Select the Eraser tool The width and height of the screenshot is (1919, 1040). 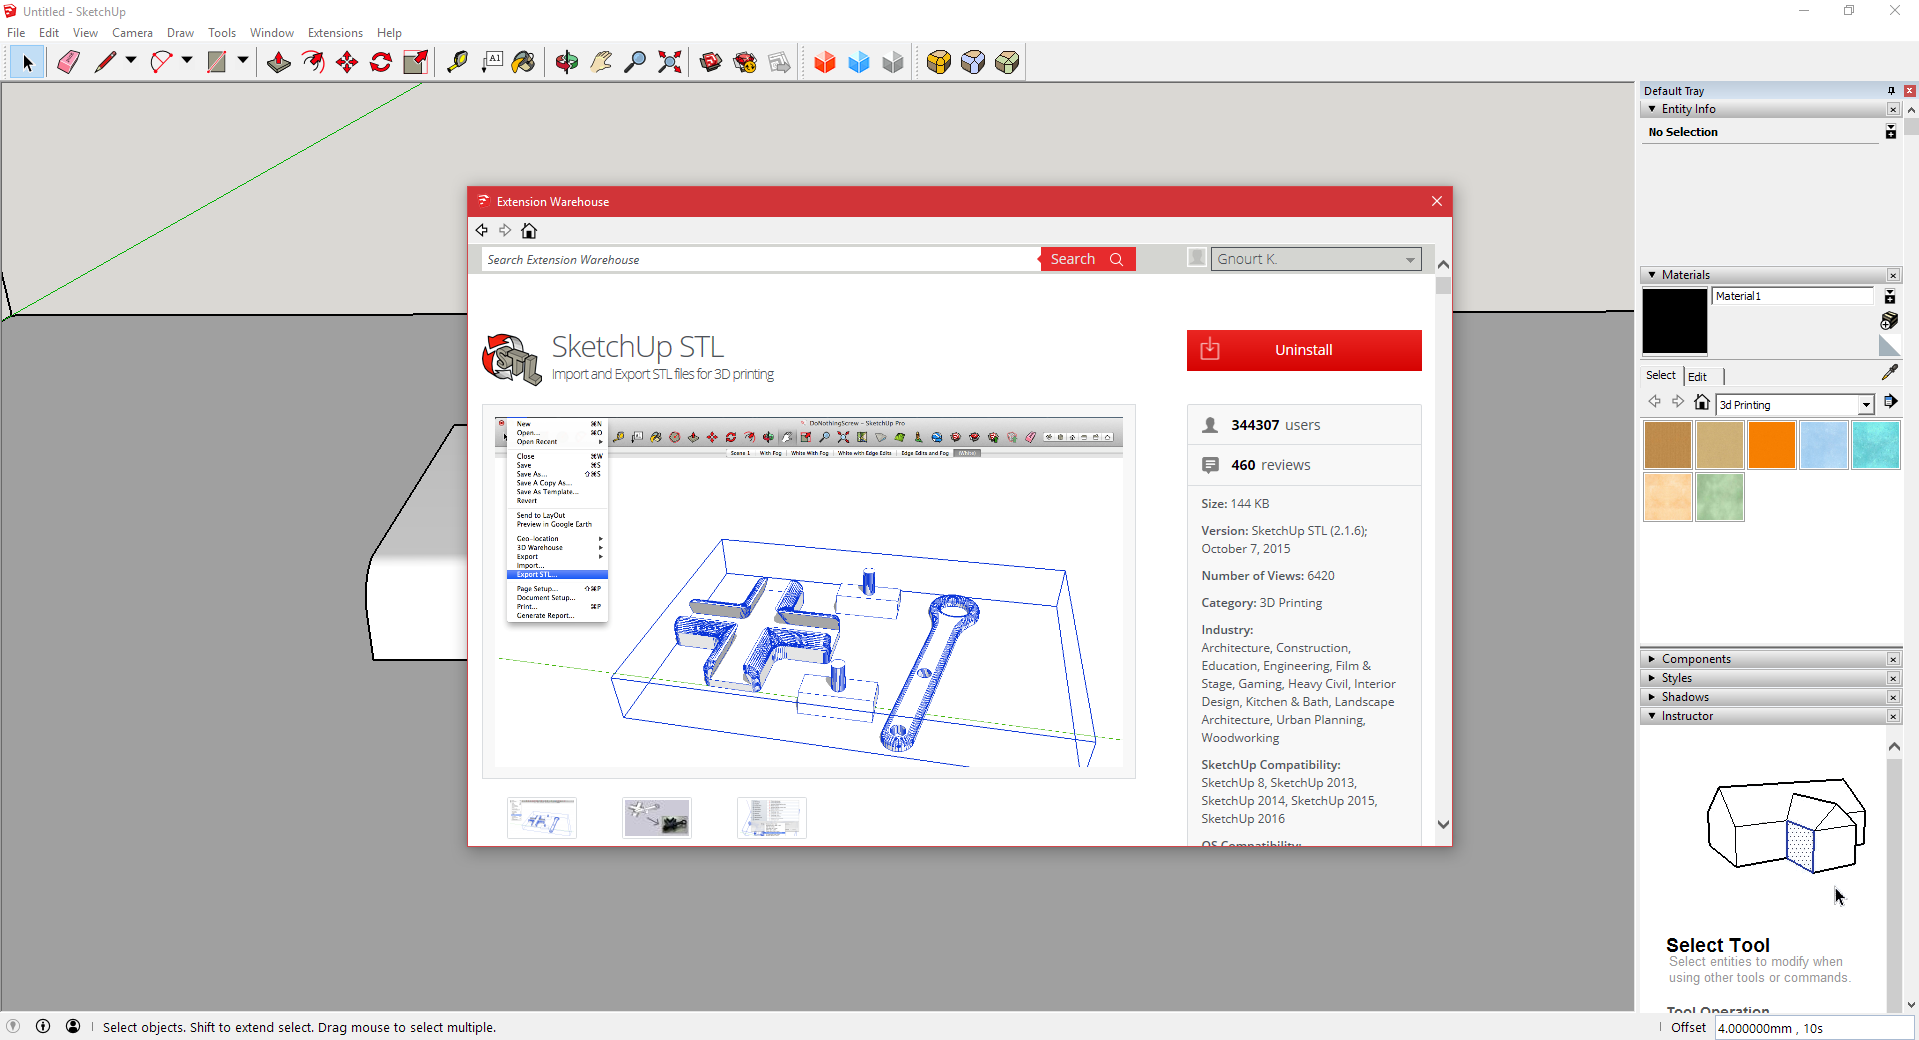[68, 63]
